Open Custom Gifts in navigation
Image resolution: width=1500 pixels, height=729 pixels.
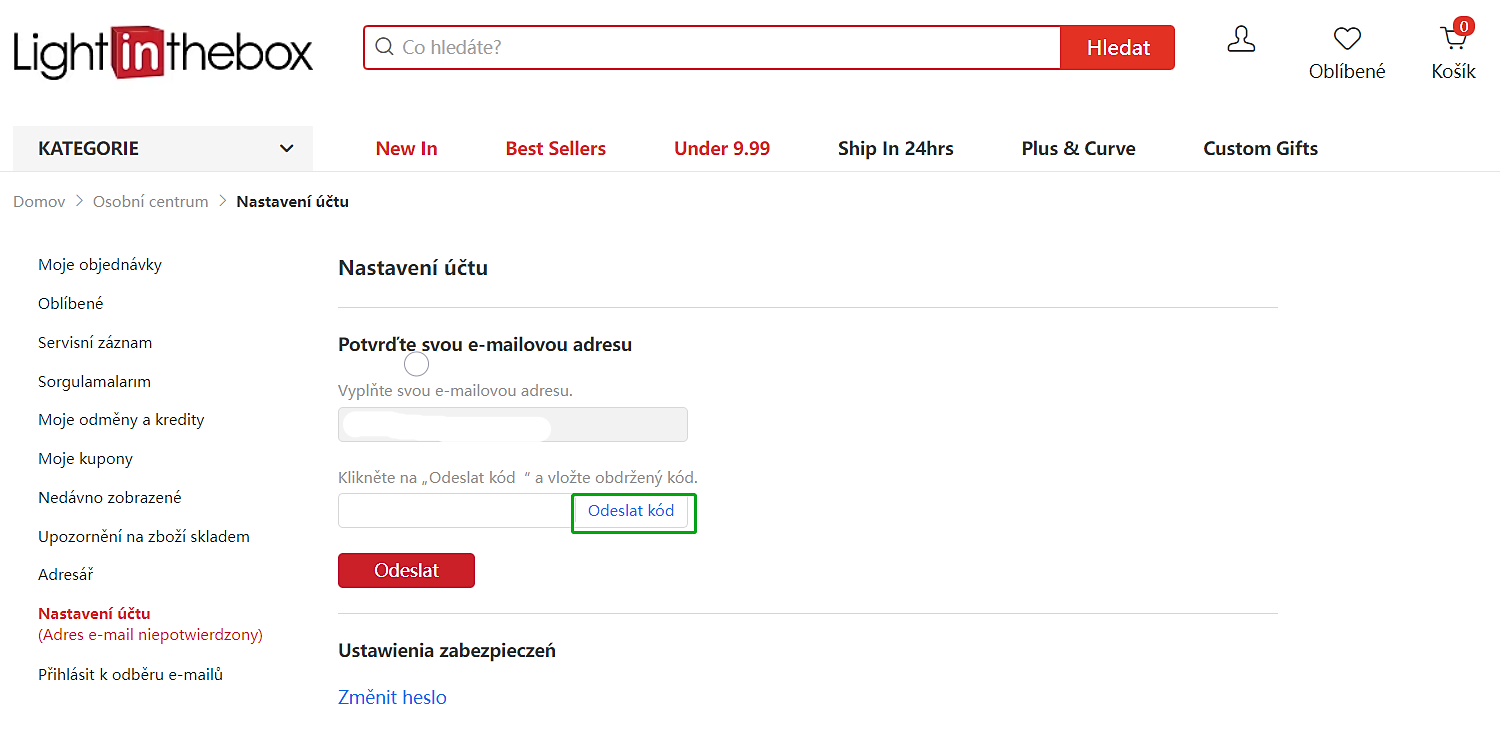(x=1260, y=148)
